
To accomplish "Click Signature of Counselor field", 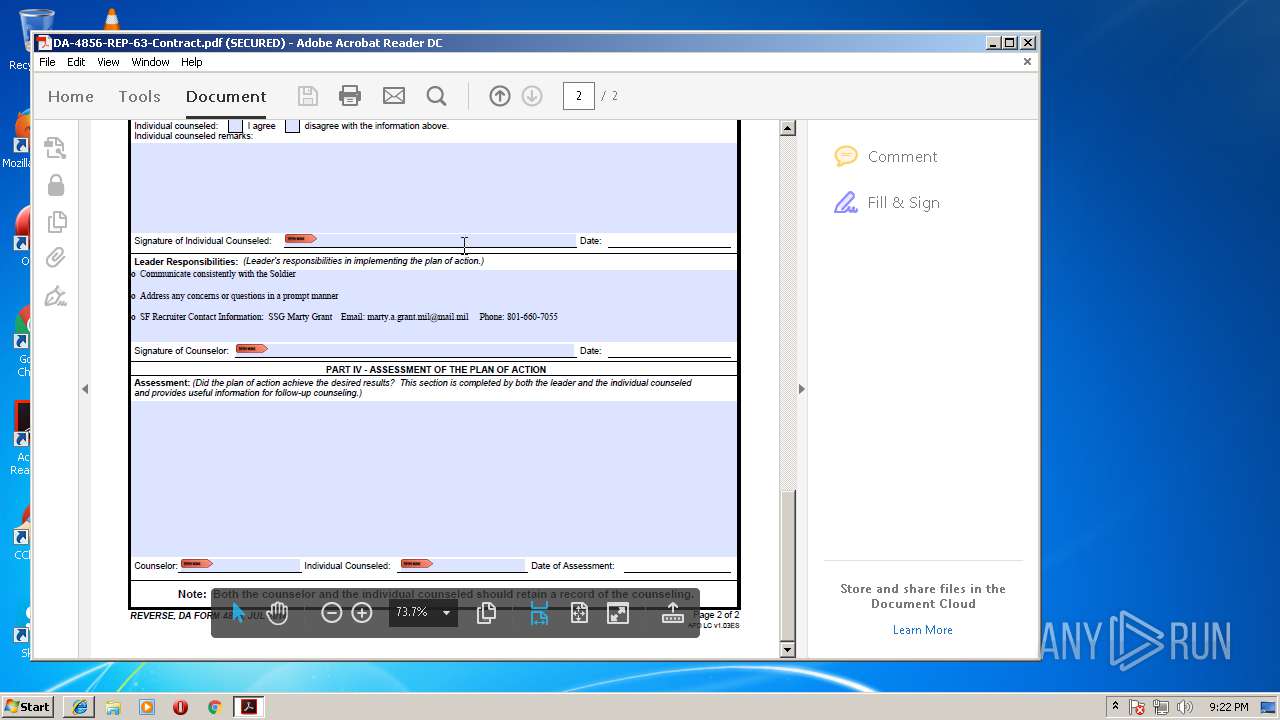I will click(404, 350).
